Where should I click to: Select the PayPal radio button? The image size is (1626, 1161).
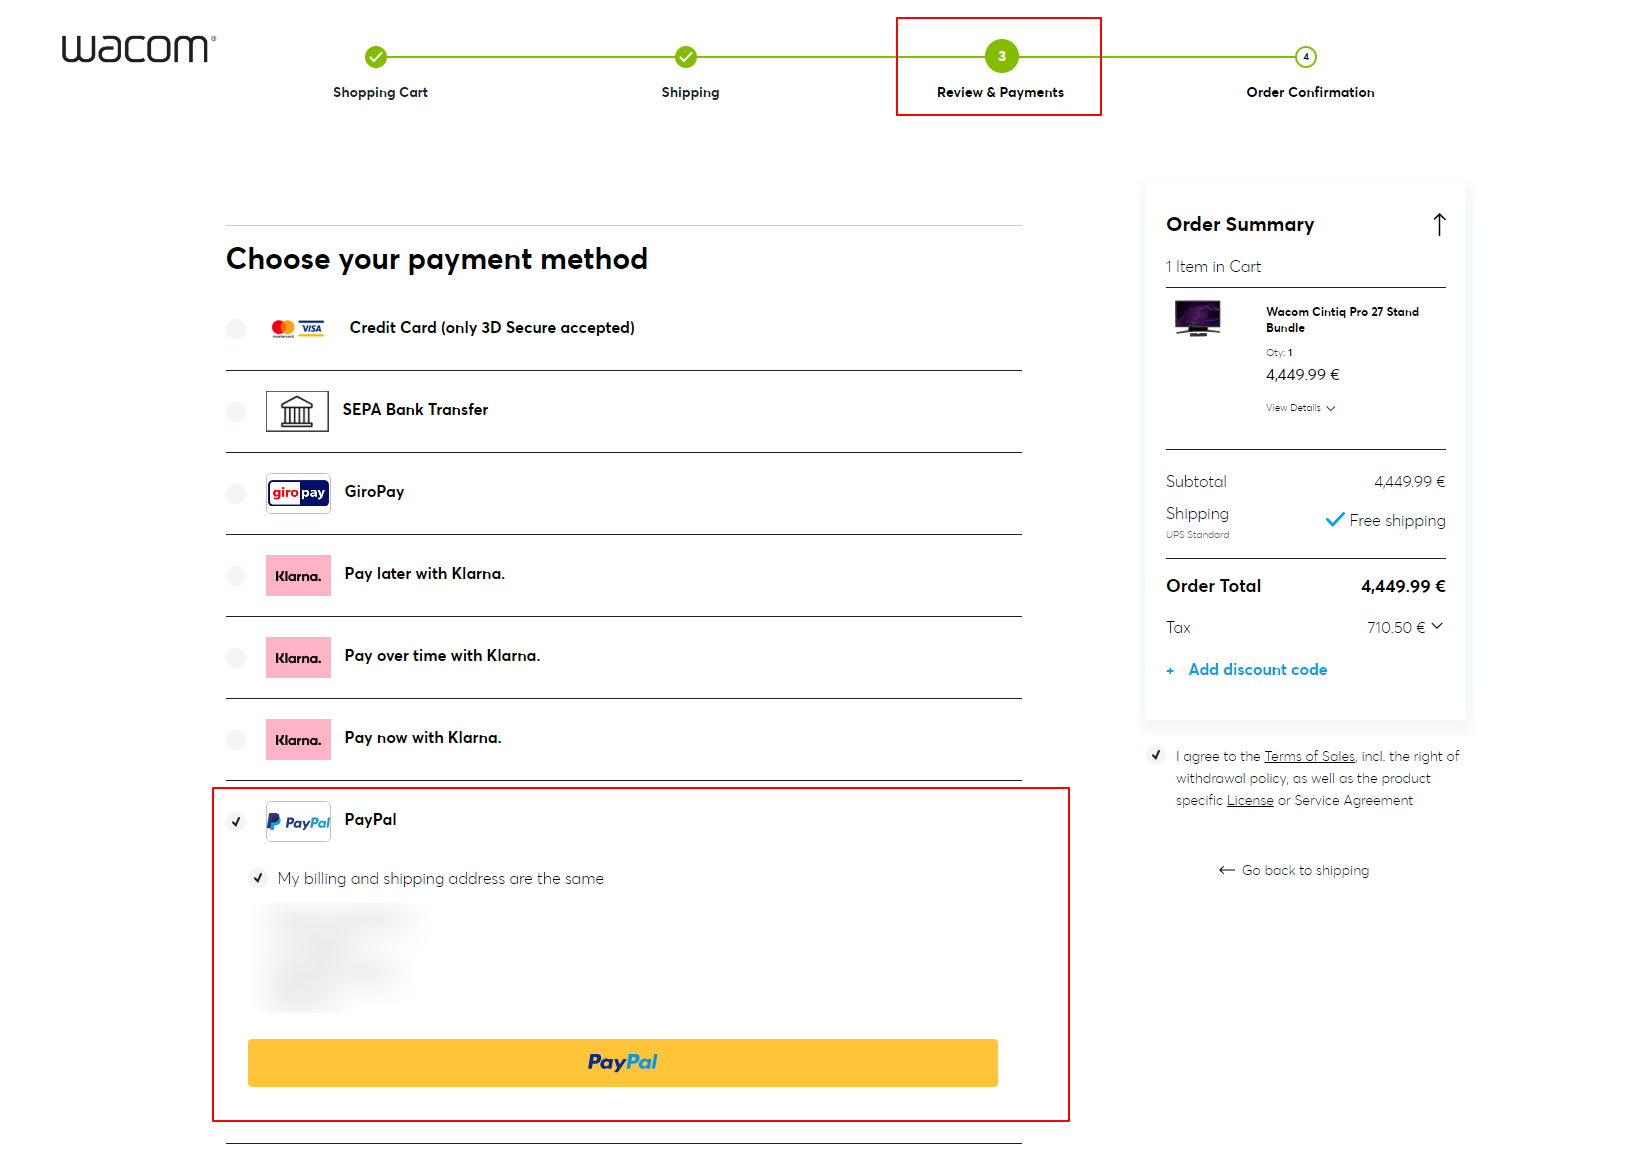coord(236,821)
